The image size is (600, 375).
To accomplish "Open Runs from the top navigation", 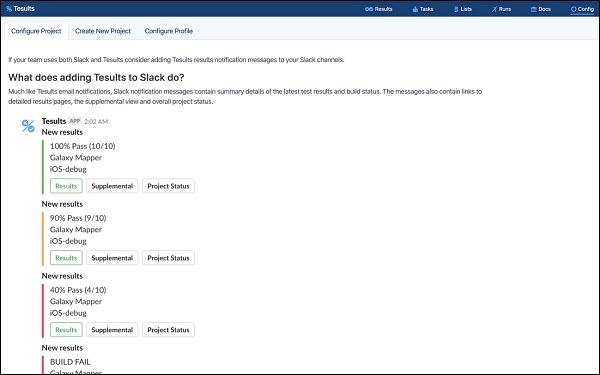I will tap(501, 9).
